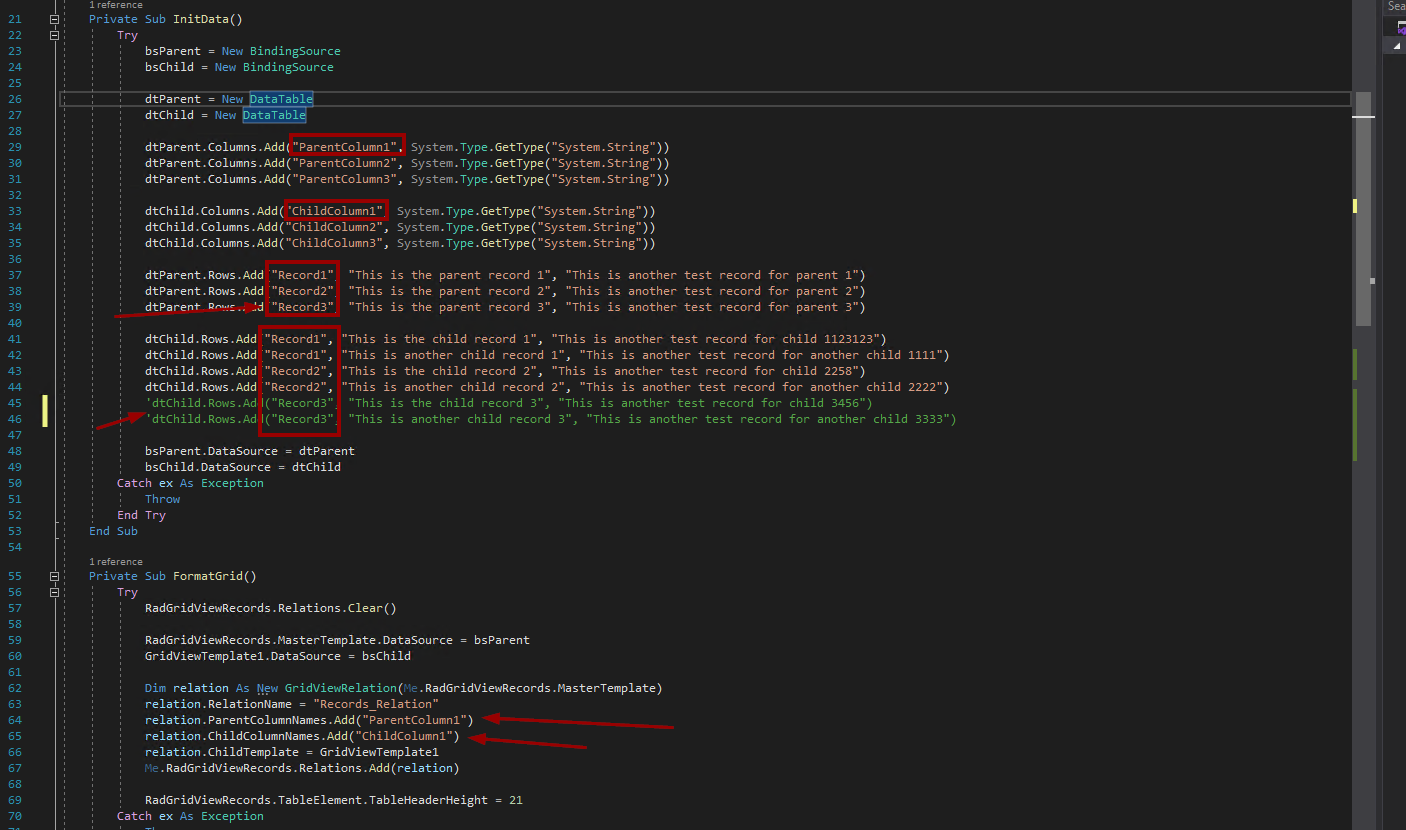
Task: Collapse the FormatGrid sub outline box
Action: (x=55, y=576)
